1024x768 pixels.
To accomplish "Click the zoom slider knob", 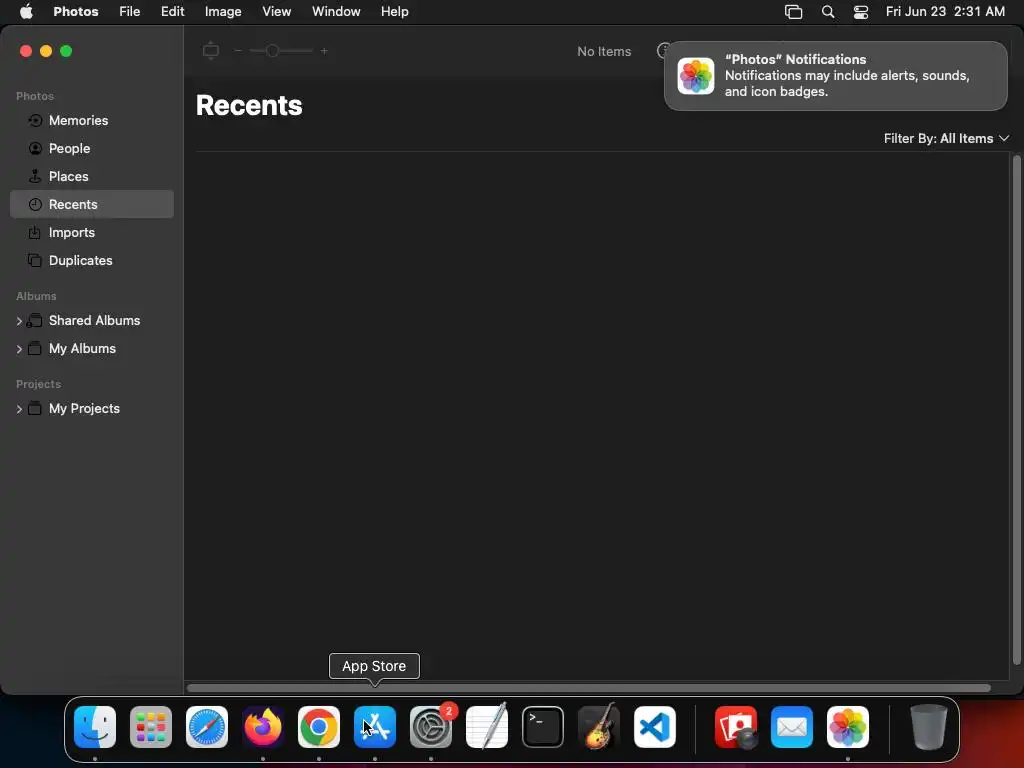I will (272, 51).
